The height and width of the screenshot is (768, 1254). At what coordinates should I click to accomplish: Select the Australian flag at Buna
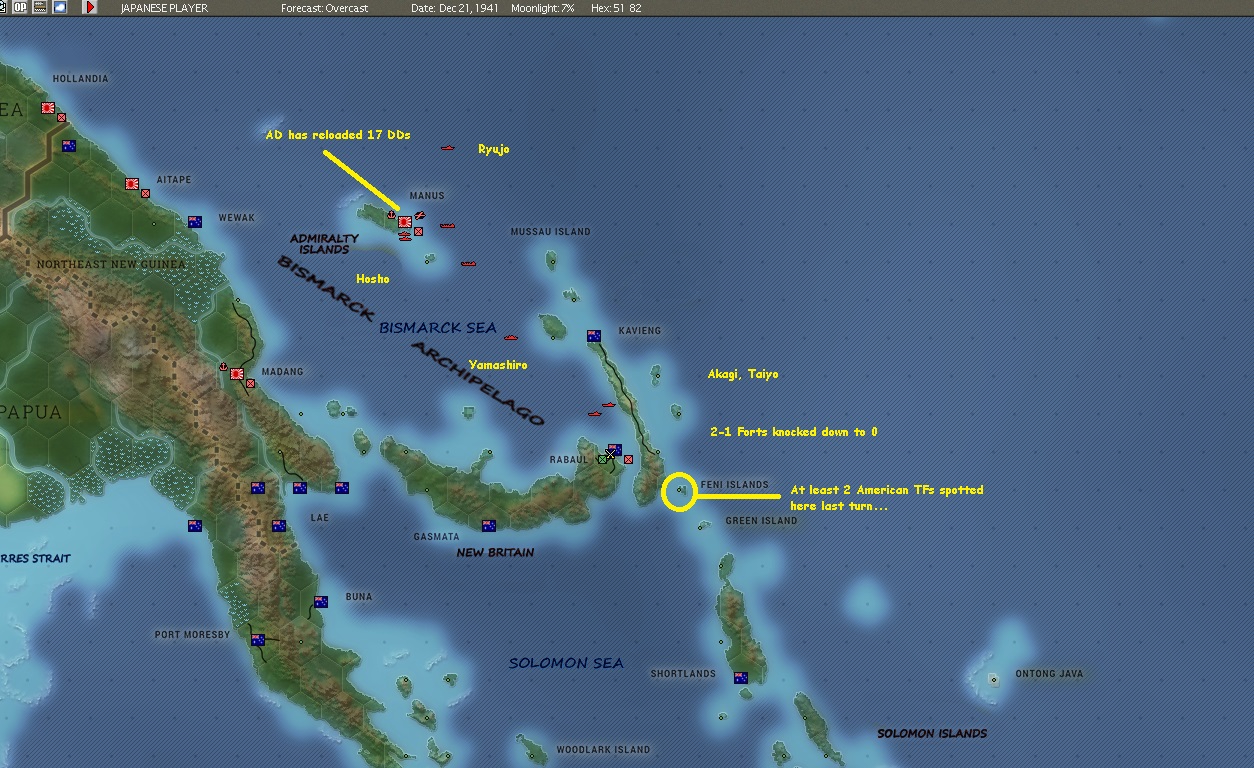(x=321, y=602)
